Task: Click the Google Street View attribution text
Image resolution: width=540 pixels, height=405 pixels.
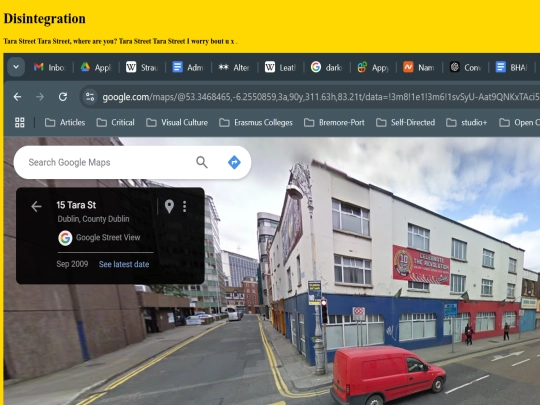Action: pos(108,237)
